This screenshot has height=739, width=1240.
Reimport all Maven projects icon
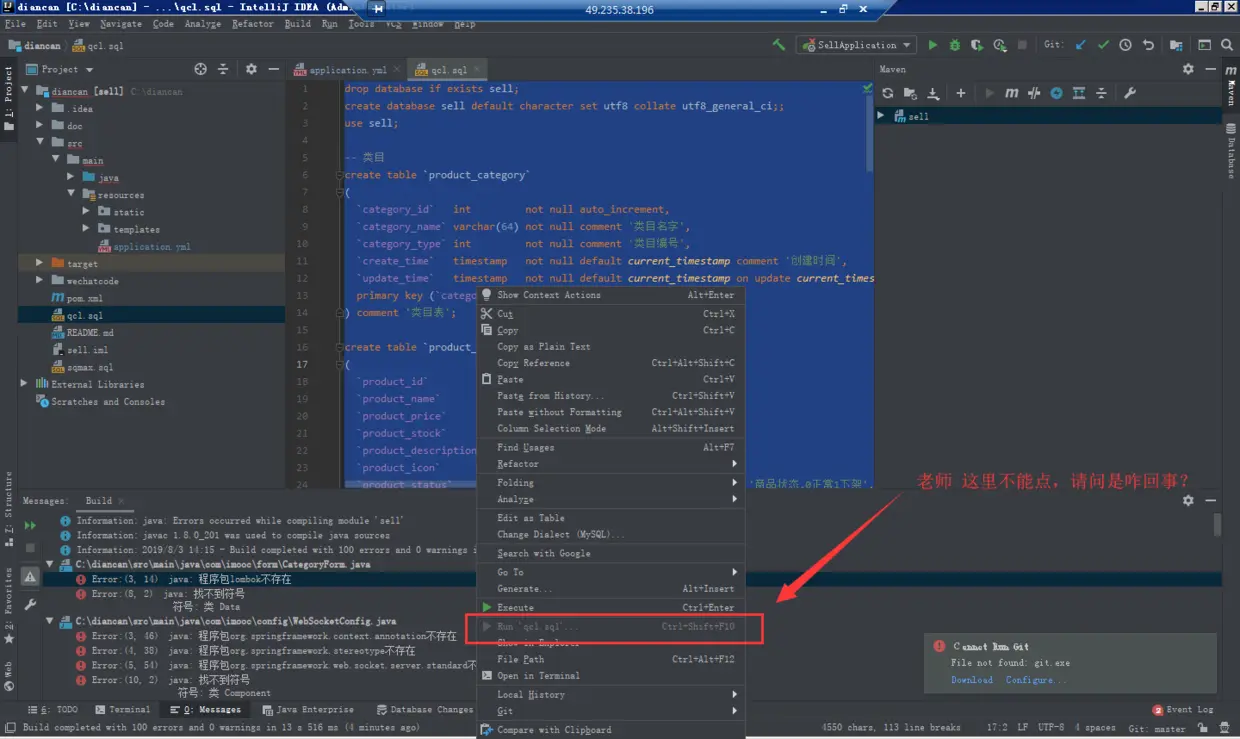tap(887, 93)
